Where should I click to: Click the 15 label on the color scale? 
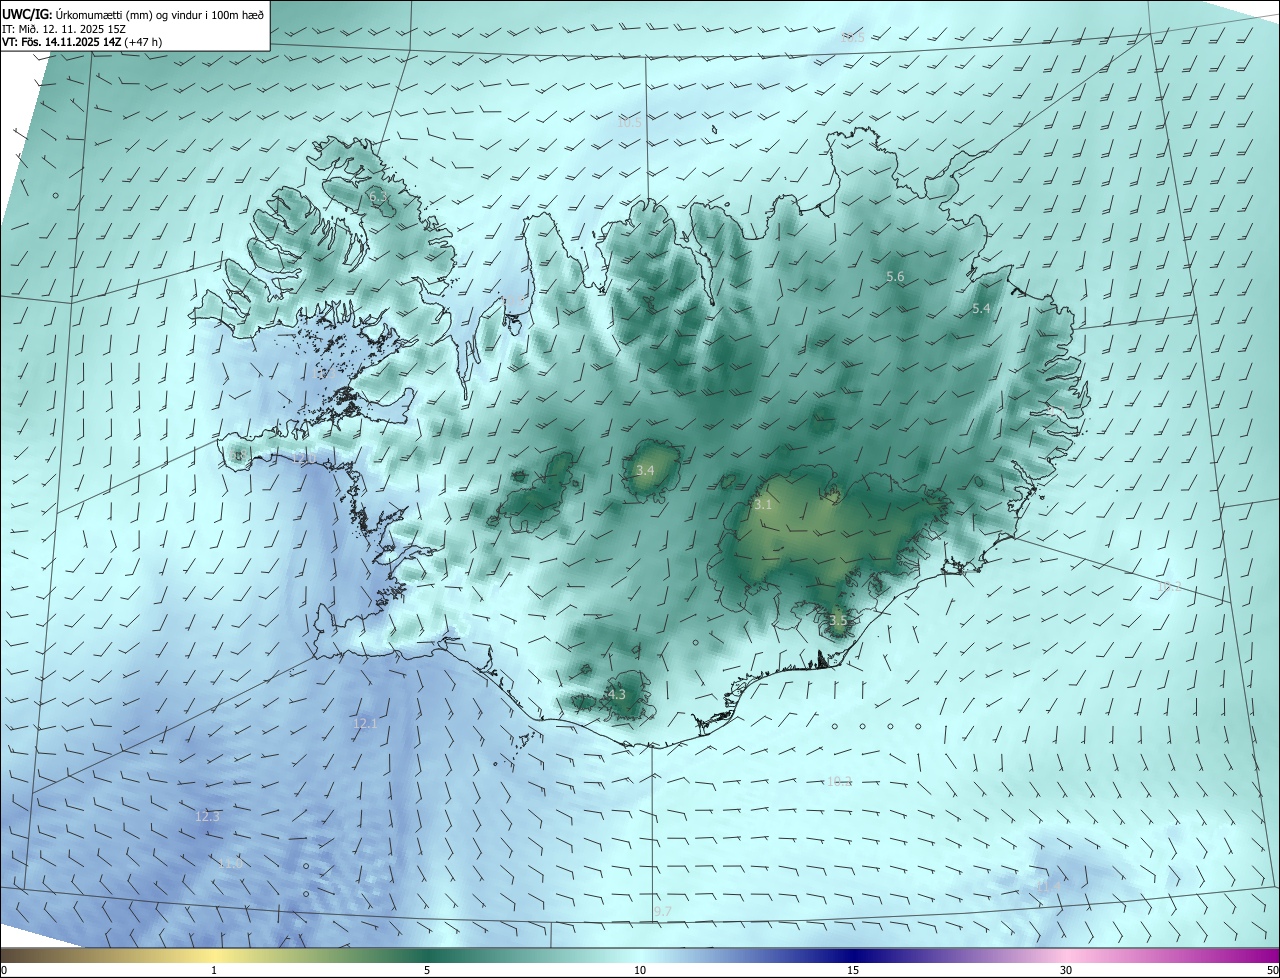click(x=853, y=970)
